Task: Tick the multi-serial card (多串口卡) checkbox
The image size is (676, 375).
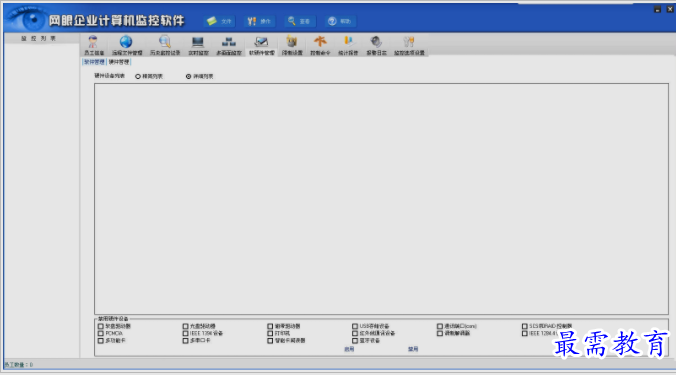Action: 185,341
